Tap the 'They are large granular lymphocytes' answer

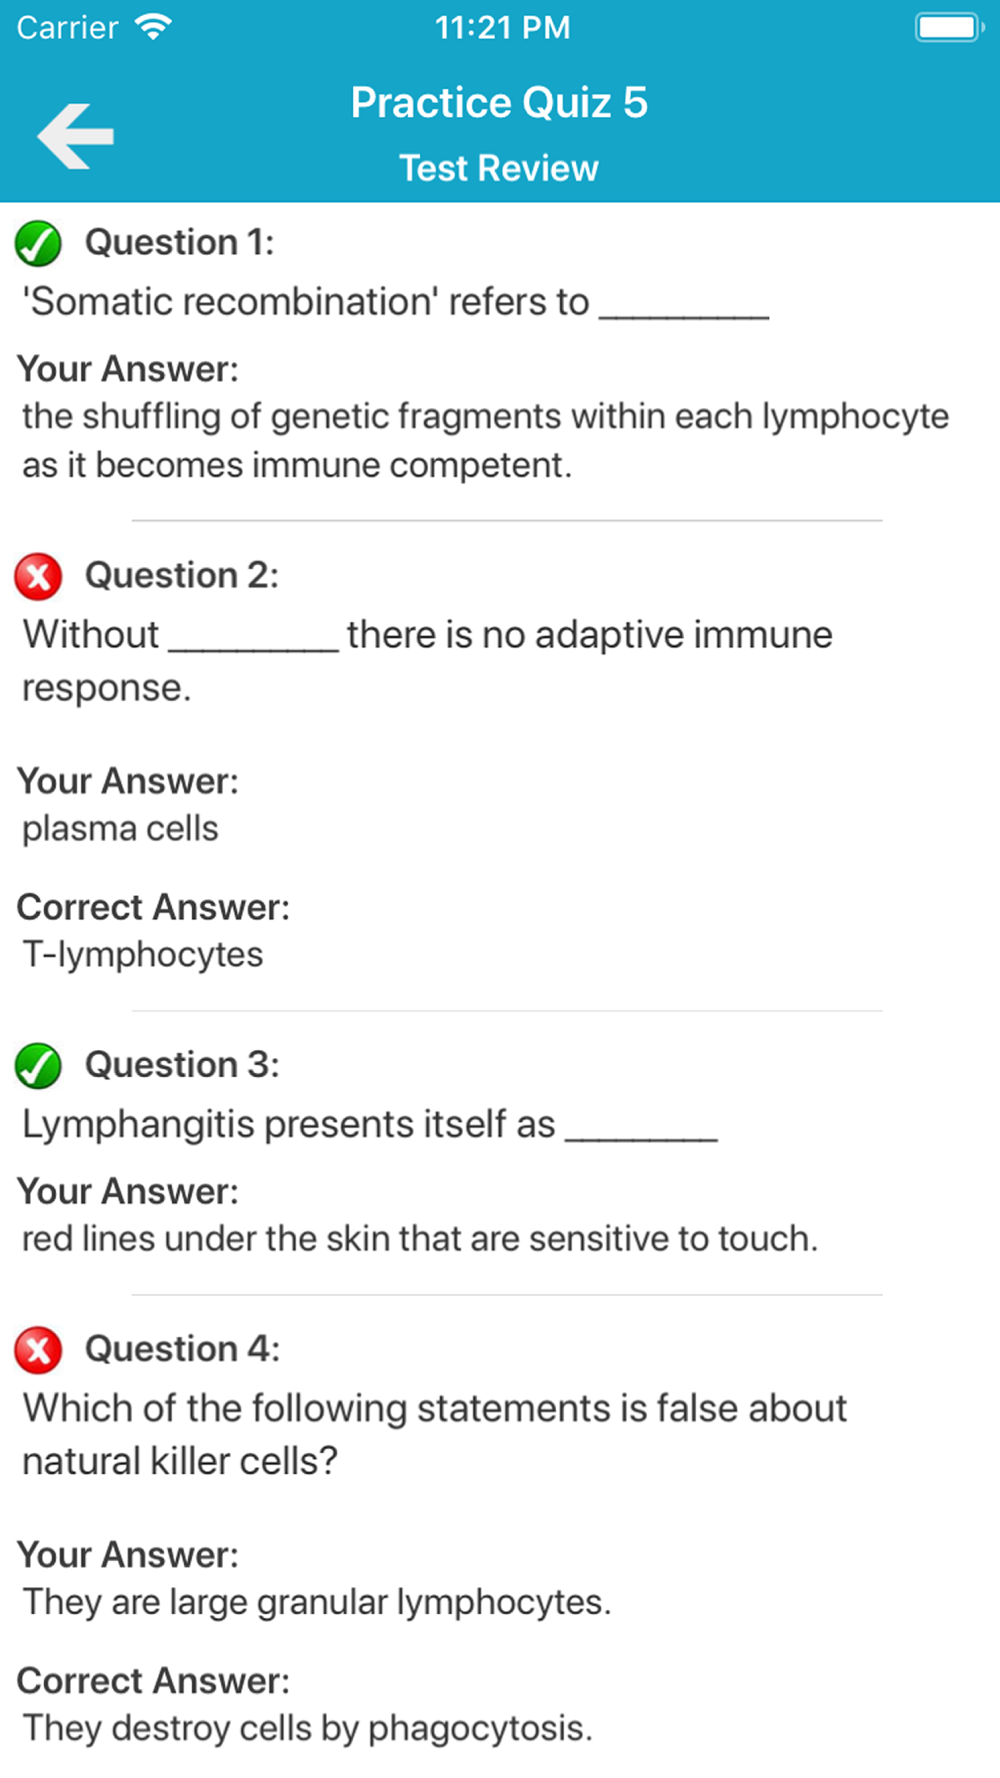[x=316, y=1602]
